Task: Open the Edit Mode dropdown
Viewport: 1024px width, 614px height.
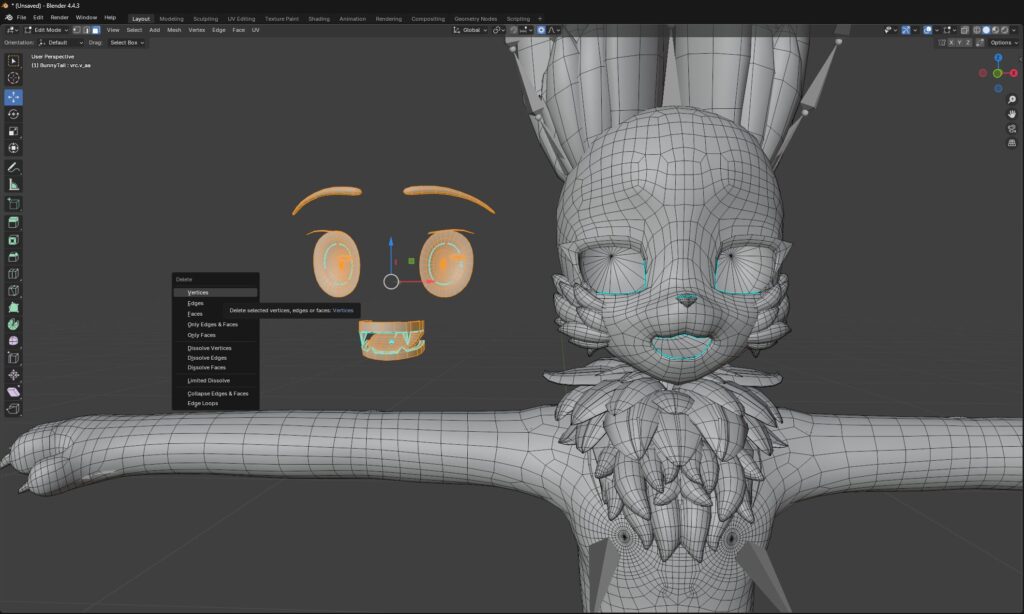Action: pyautogui.click(x=46, y=30)
